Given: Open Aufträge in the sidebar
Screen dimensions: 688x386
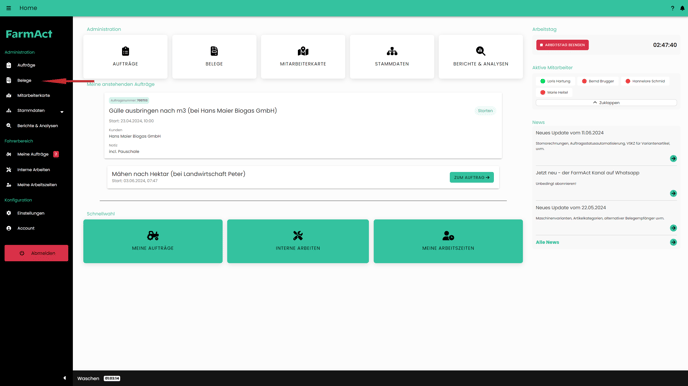Looking at the screenshot, I should 26,65.
